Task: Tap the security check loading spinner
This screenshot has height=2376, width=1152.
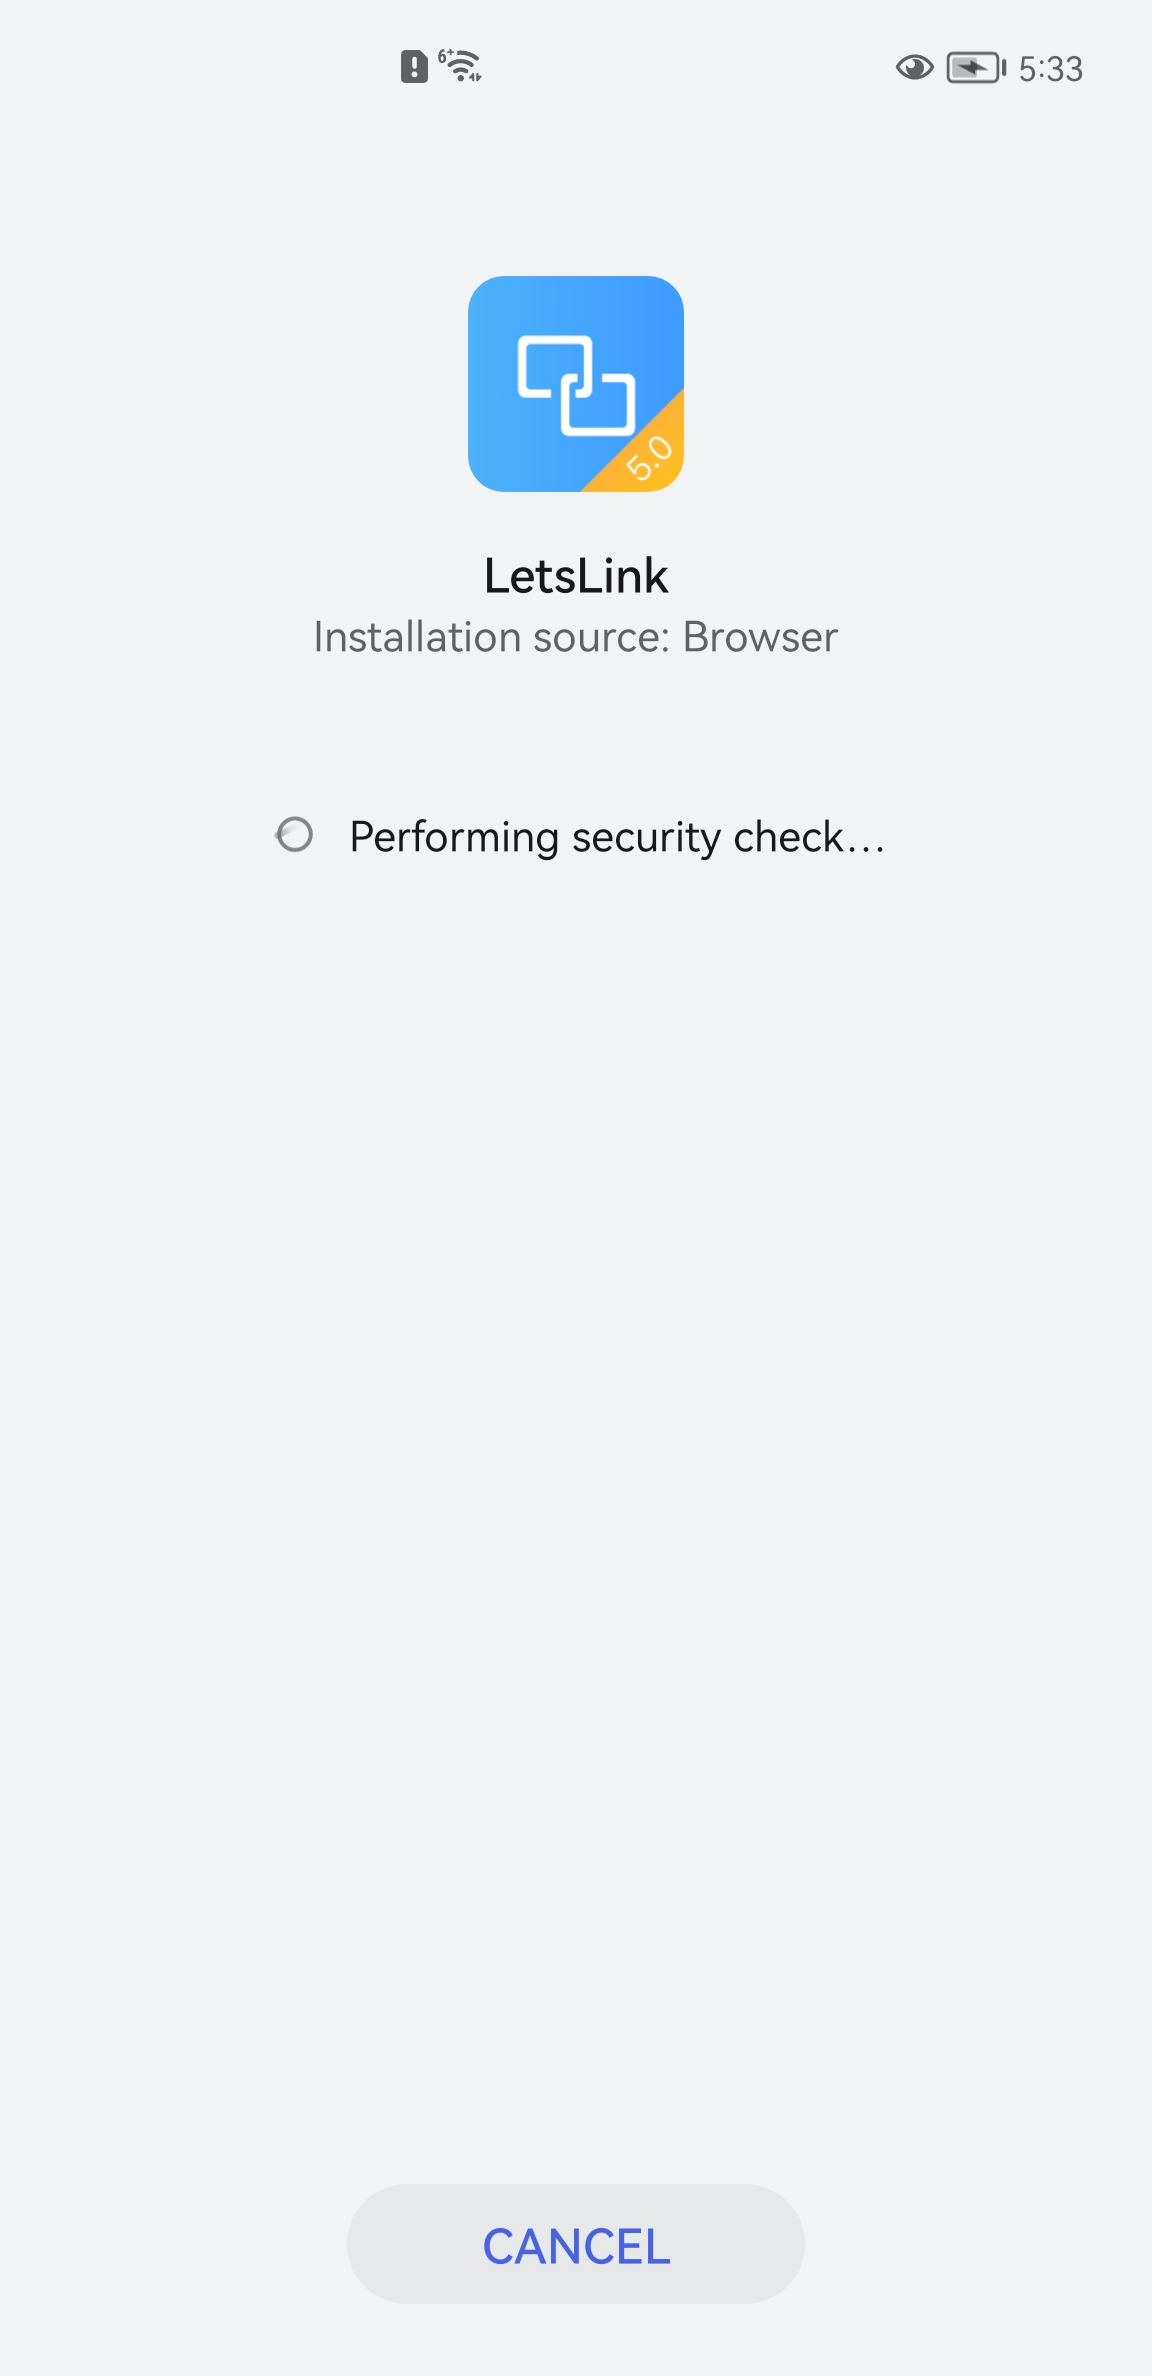Action: (x=294, y=835)
